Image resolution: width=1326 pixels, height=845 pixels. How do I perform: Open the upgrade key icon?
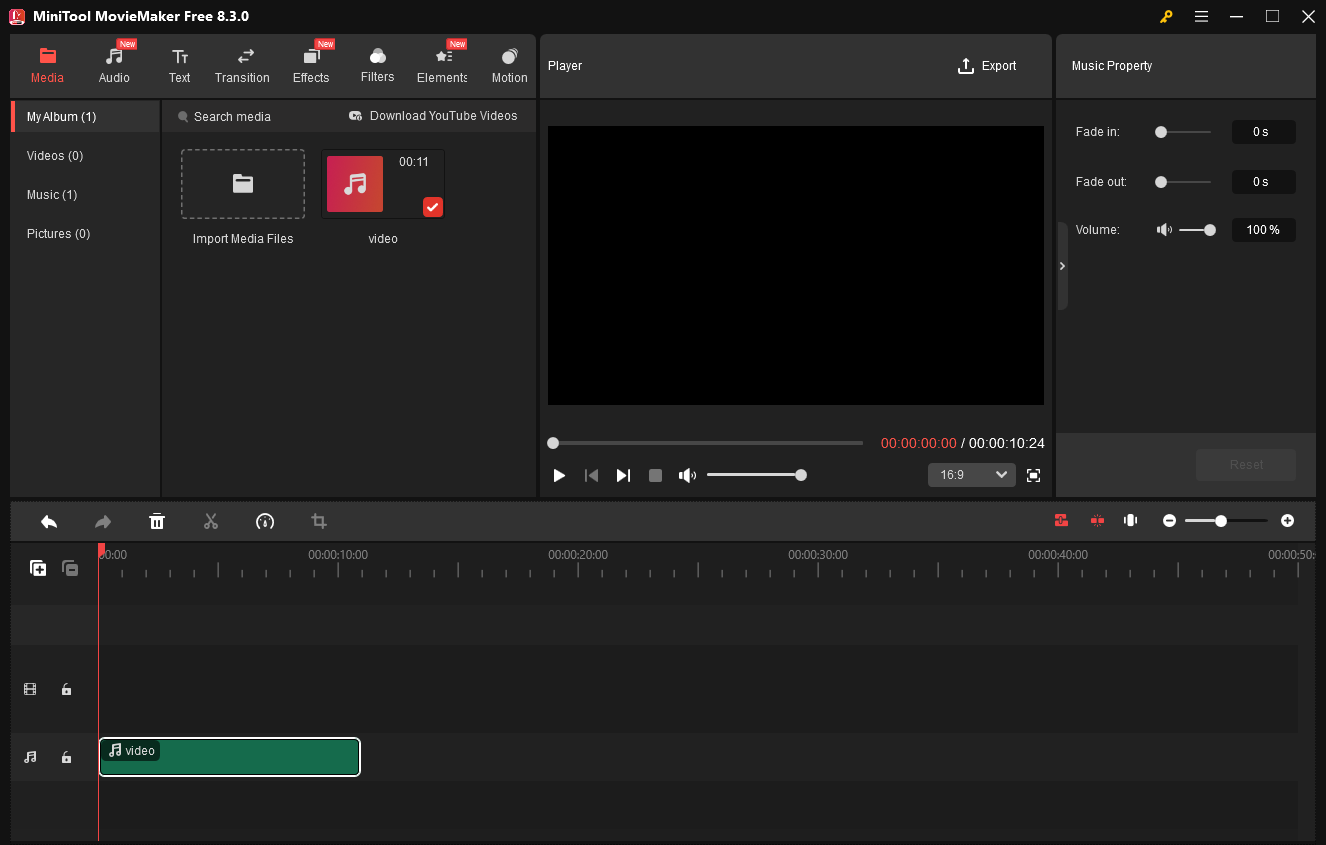click(1166, 16)
